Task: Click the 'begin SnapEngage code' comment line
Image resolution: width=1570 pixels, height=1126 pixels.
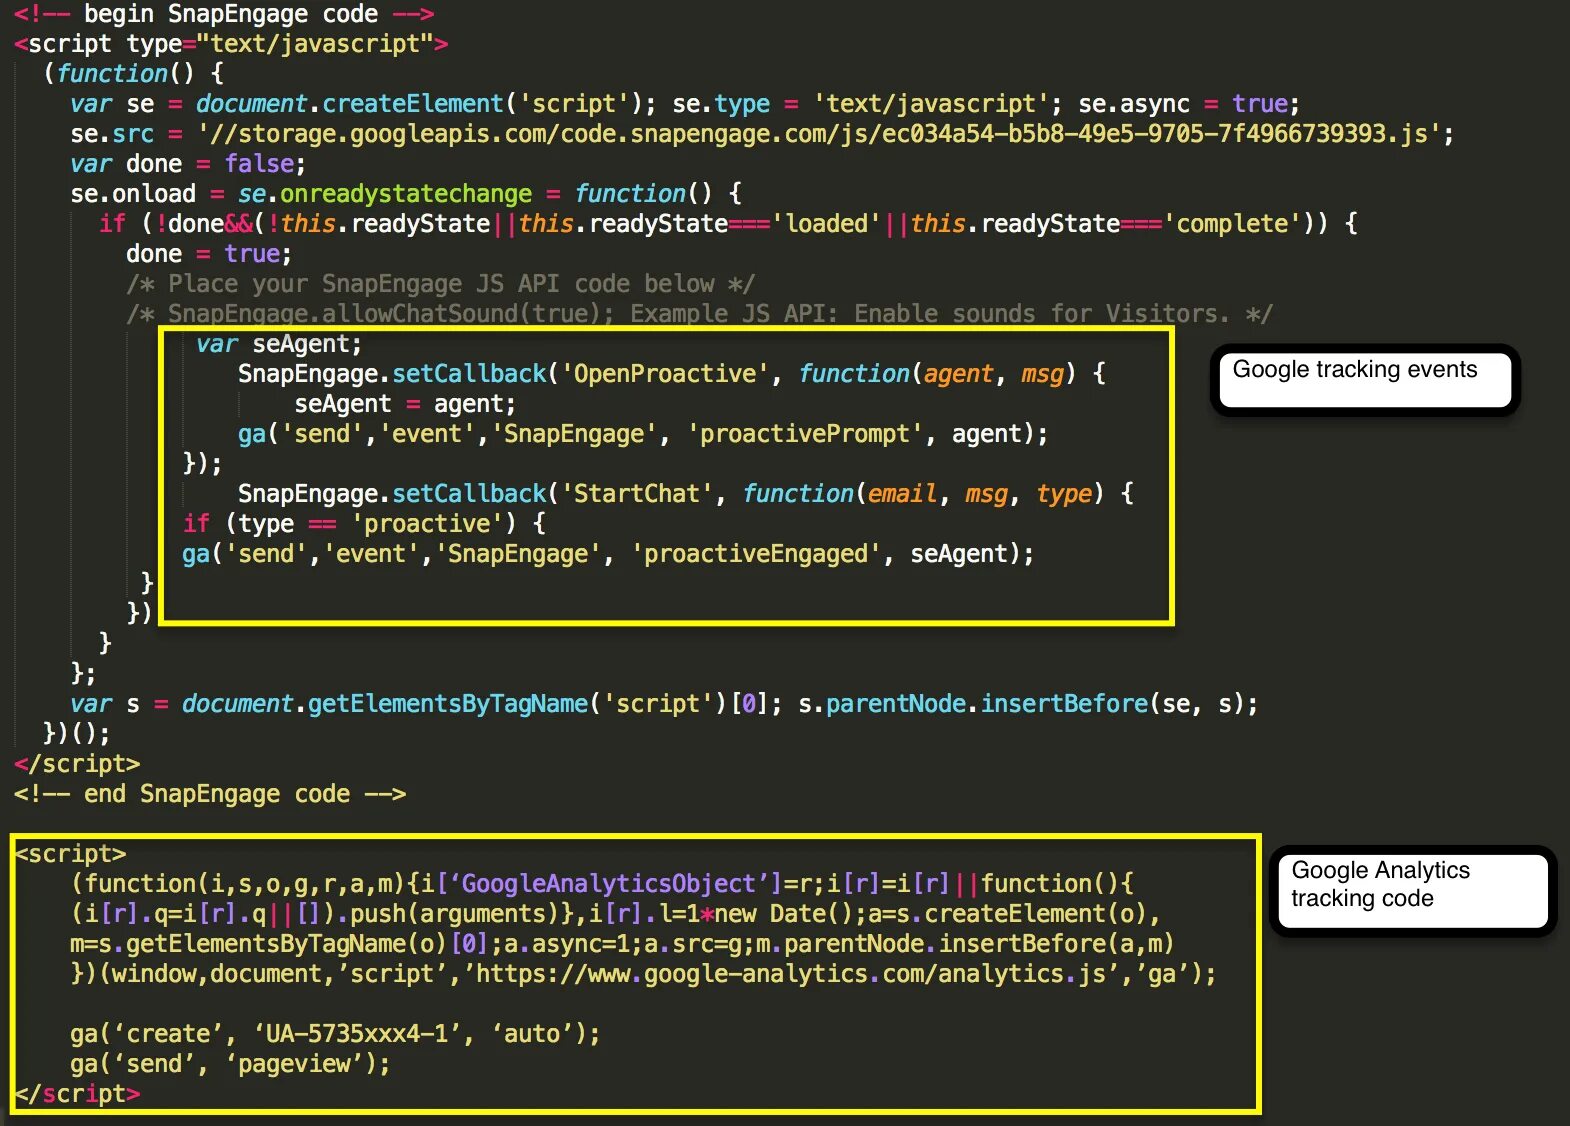Action: tap(224, 14)
